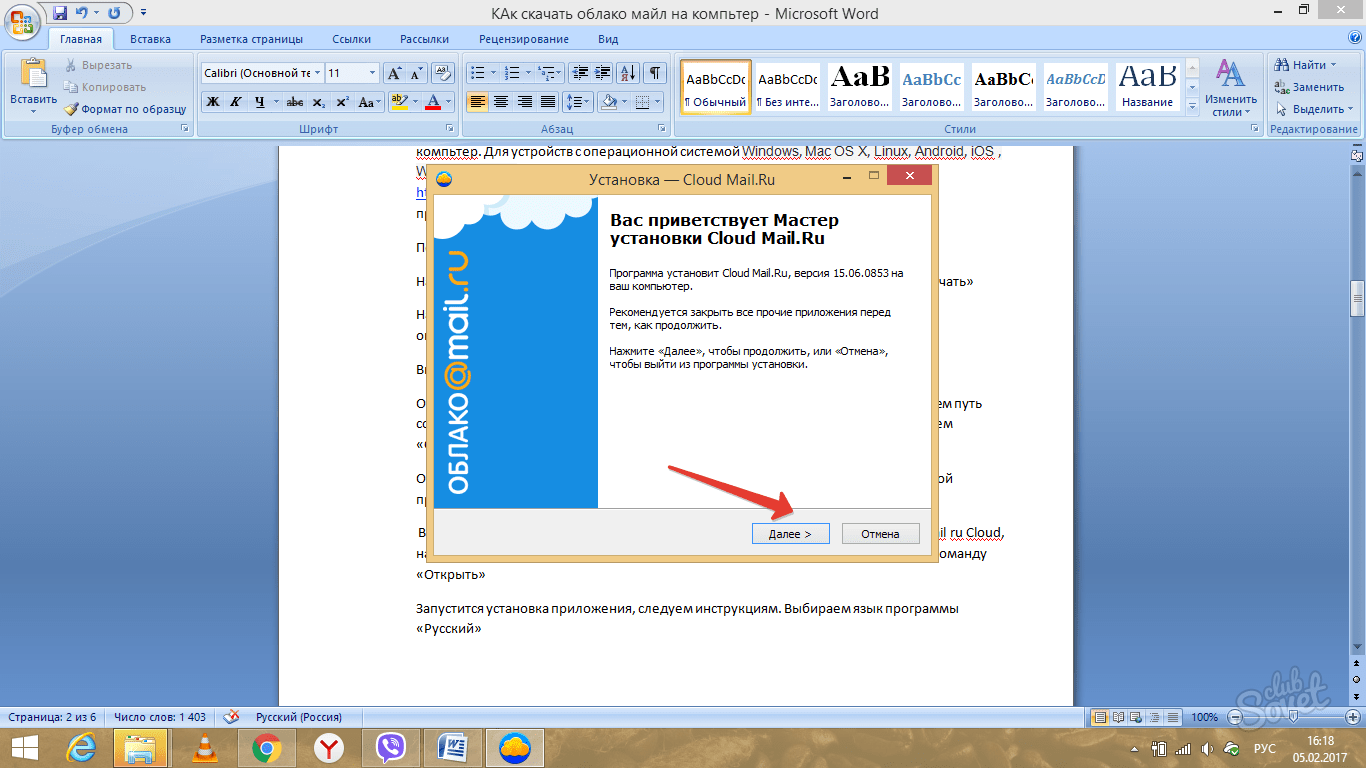The width and height of the screenshot is (1366, 768).
Task: Open Viber from the taskbar
Action: [x=390, y=747]
